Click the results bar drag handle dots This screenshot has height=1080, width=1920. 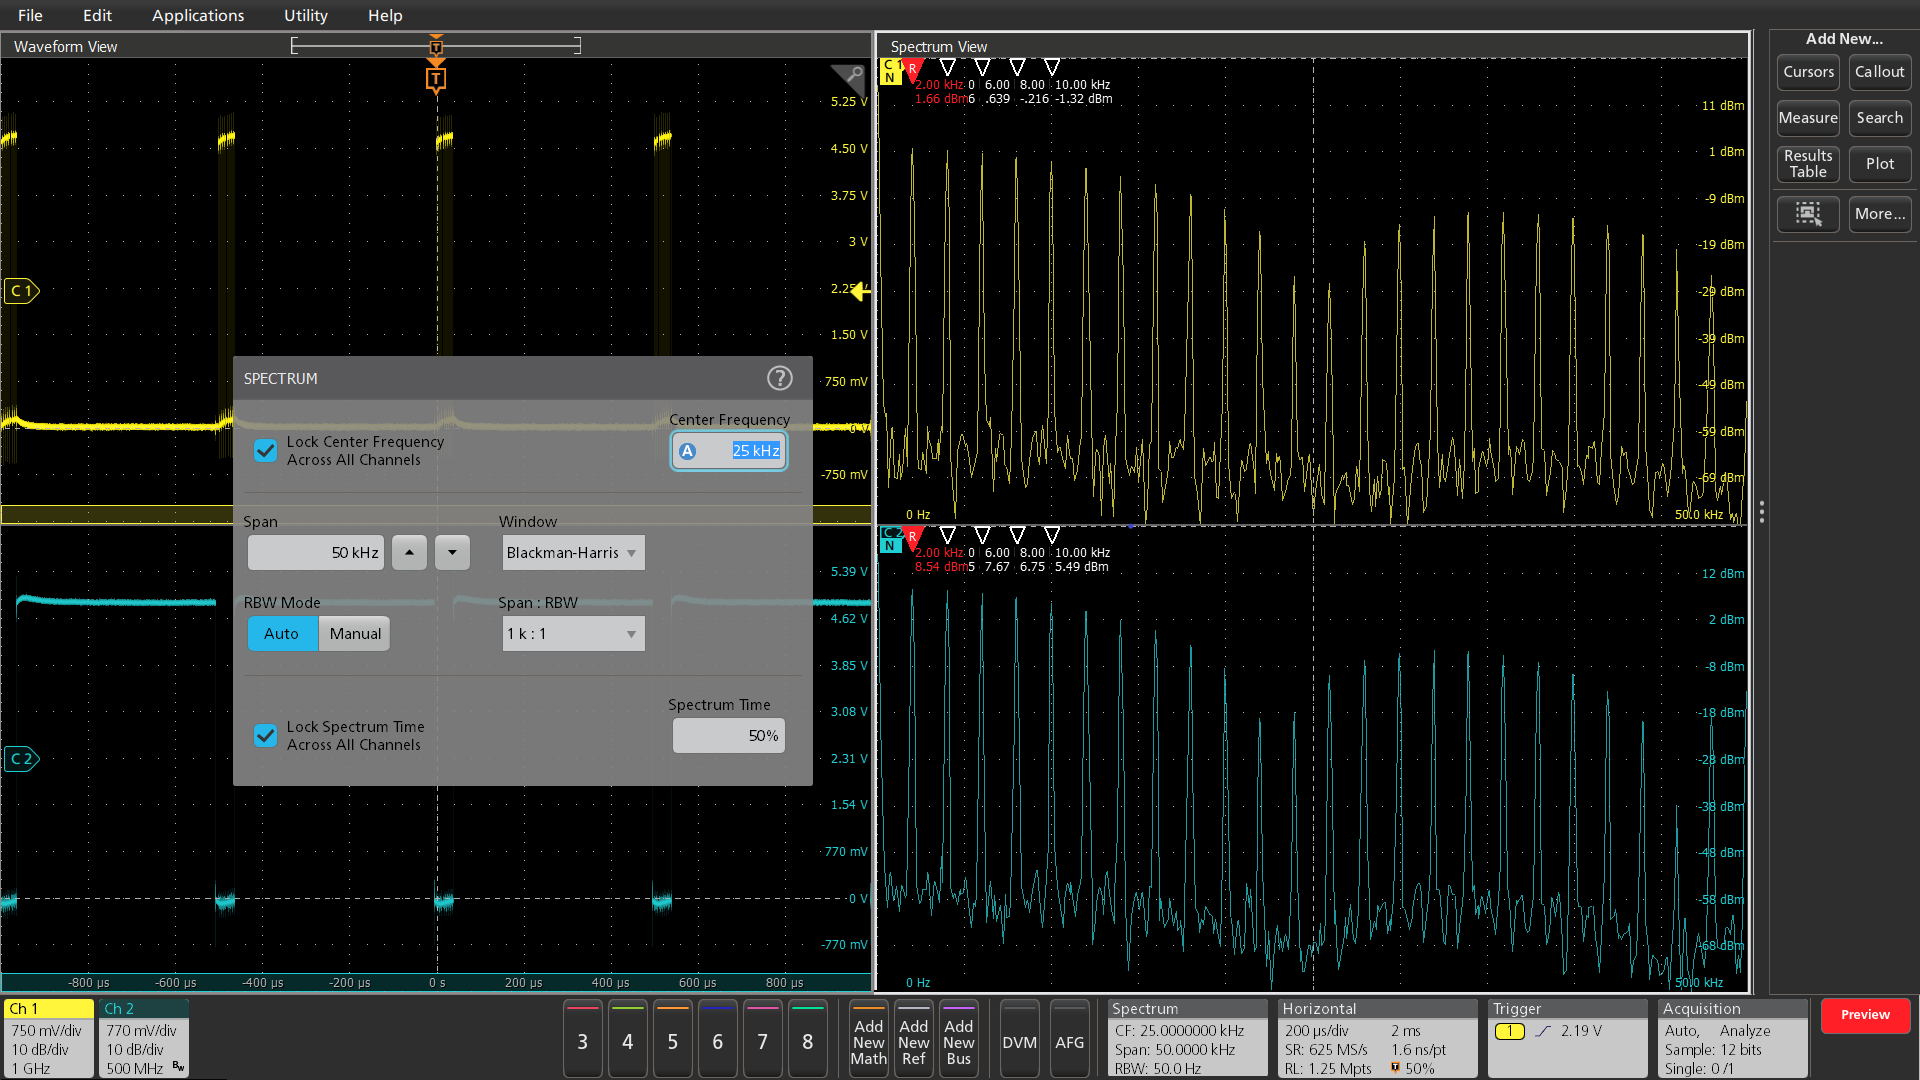pos(1761,512)
